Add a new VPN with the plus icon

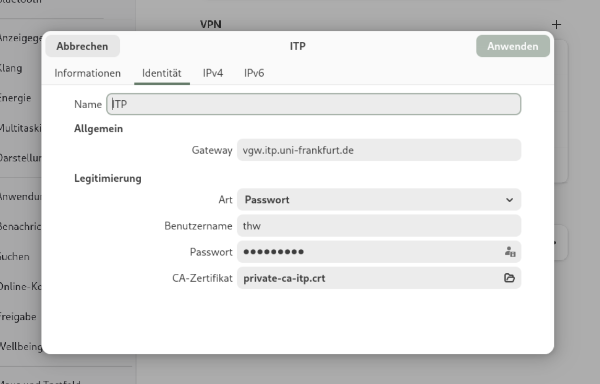556,25
